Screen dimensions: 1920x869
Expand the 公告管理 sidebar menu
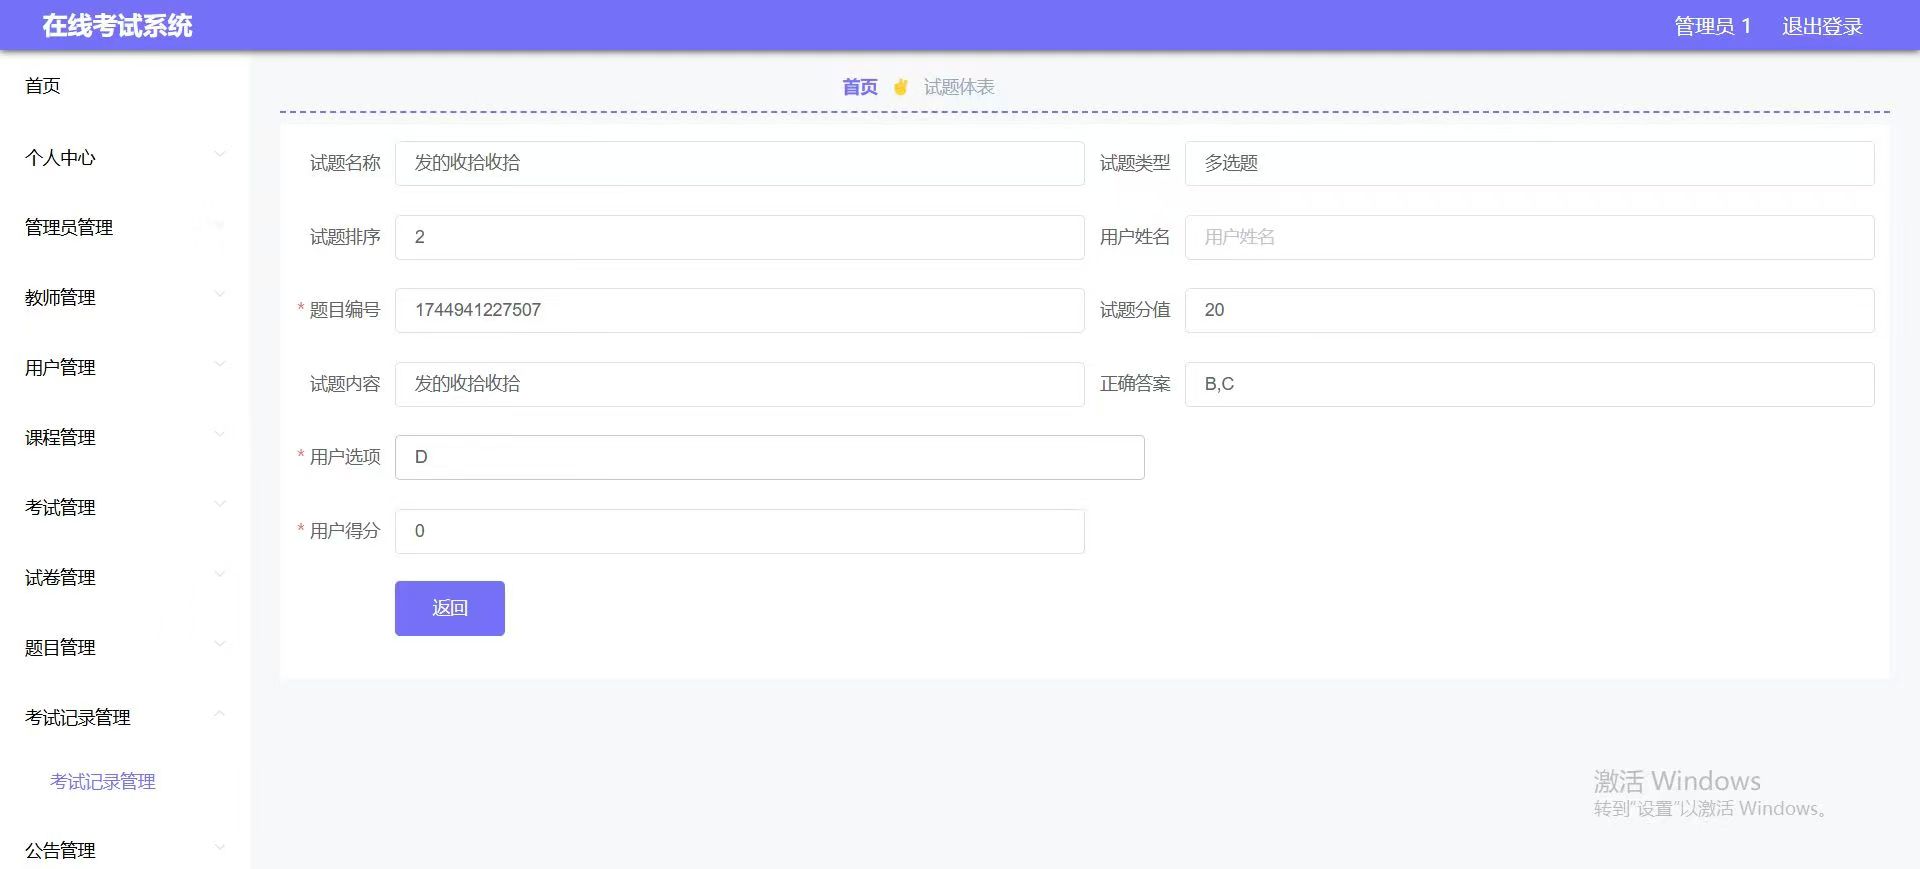125,850
